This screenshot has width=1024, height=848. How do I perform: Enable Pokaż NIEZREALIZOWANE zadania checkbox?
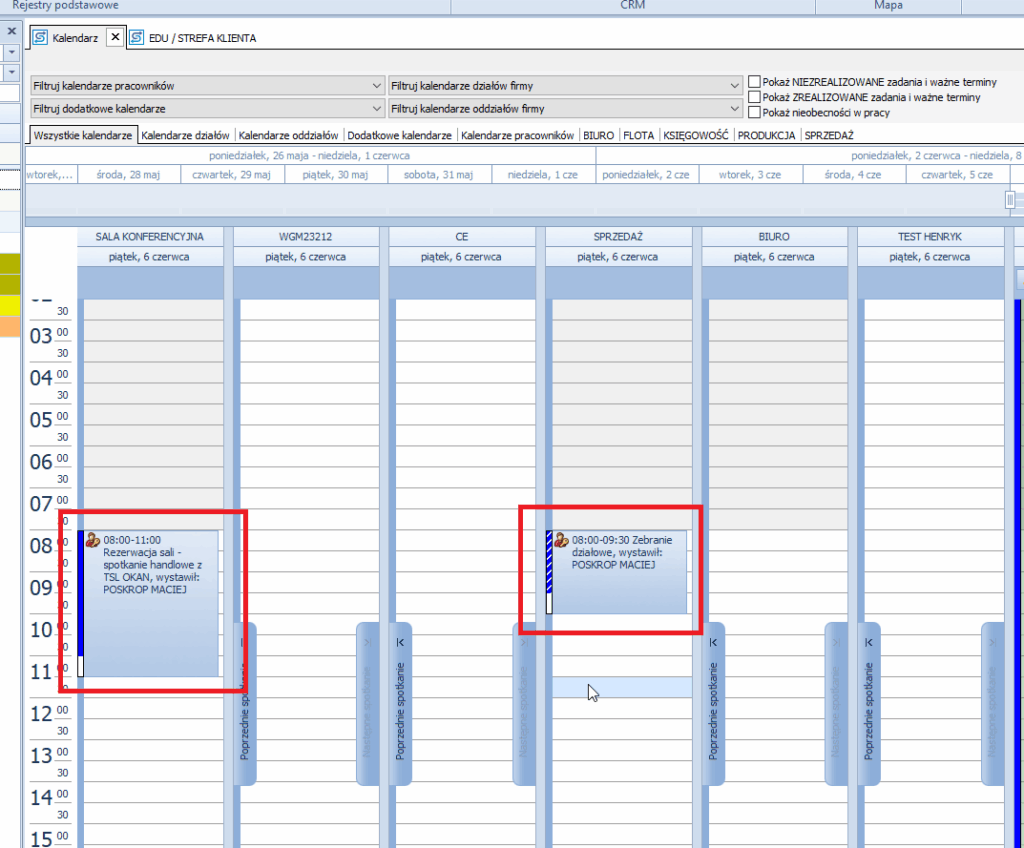[x=754, y=82]
